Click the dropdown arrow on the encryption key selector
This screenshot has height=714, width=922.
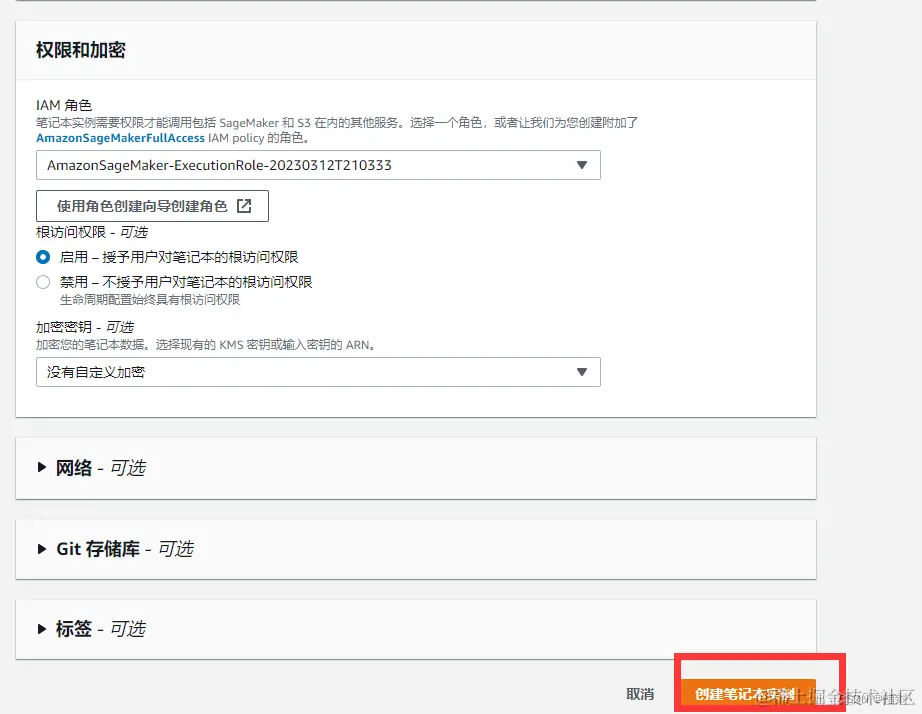582,371
